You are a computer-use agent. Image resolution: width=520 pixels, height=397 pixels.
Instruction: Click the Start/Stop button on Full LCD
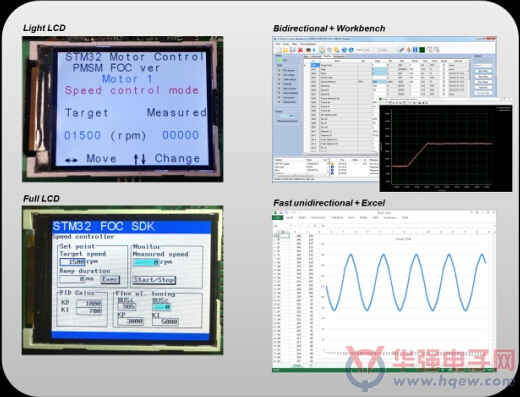coord(154,280)
